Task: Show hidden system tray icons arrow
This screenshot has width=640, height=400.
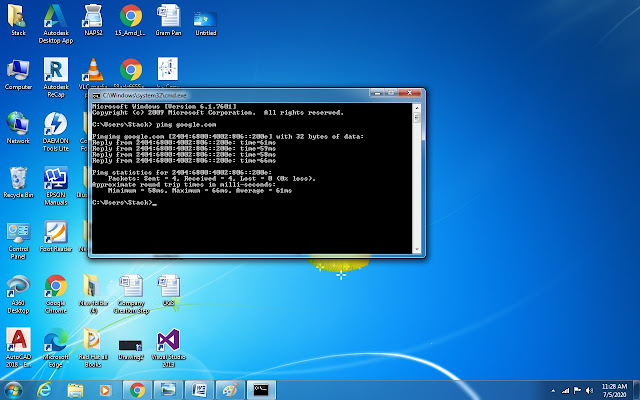Action: click(x=553, y=391)
